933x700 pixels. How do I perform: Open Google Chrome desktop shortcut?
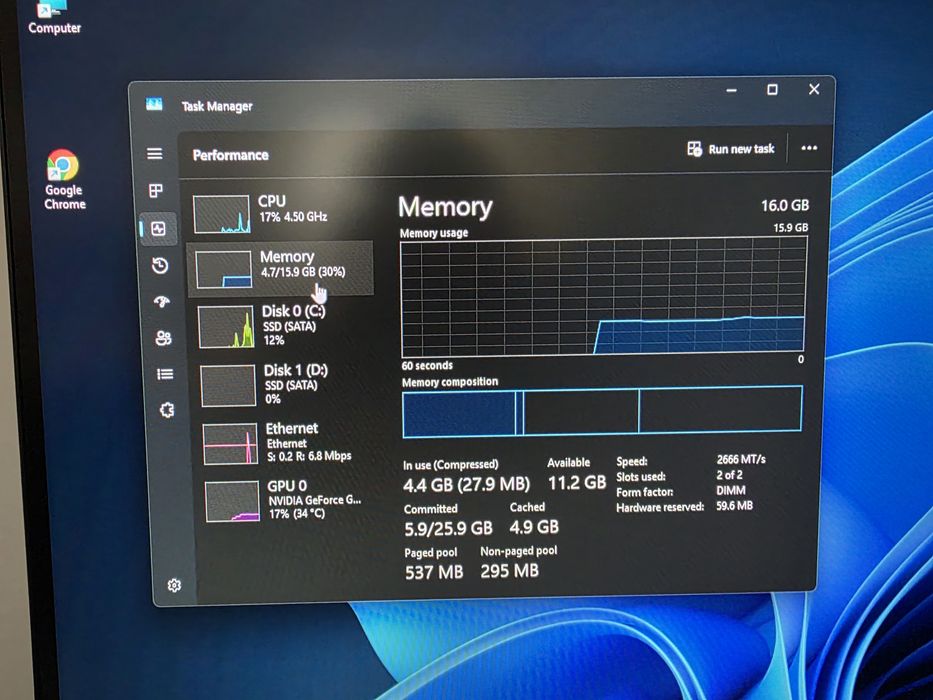pos(64,179)
